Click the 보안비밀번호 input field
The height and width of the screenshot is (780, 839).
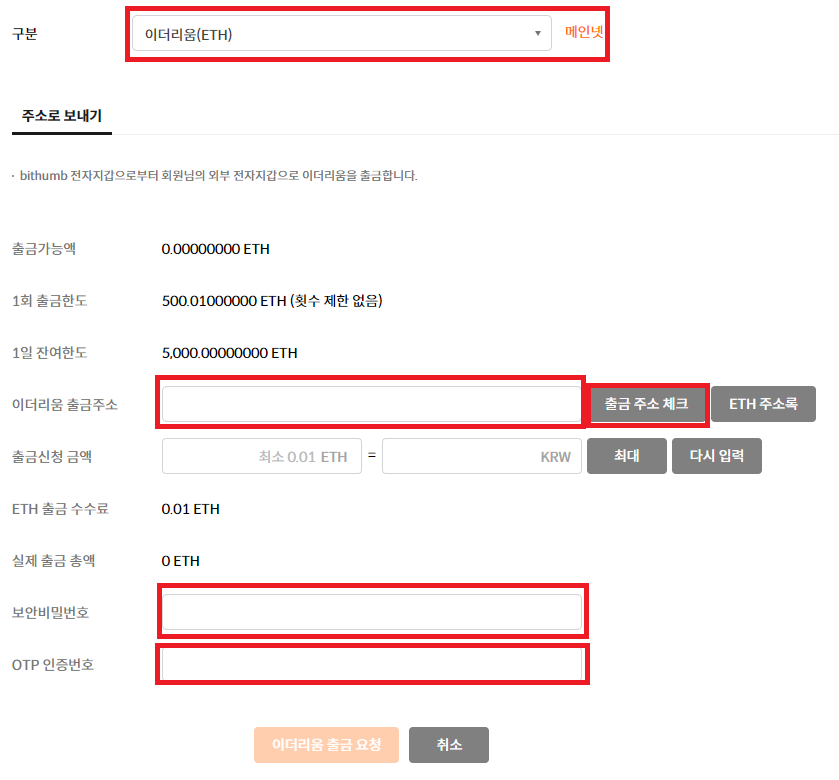(x=371, y=611)
